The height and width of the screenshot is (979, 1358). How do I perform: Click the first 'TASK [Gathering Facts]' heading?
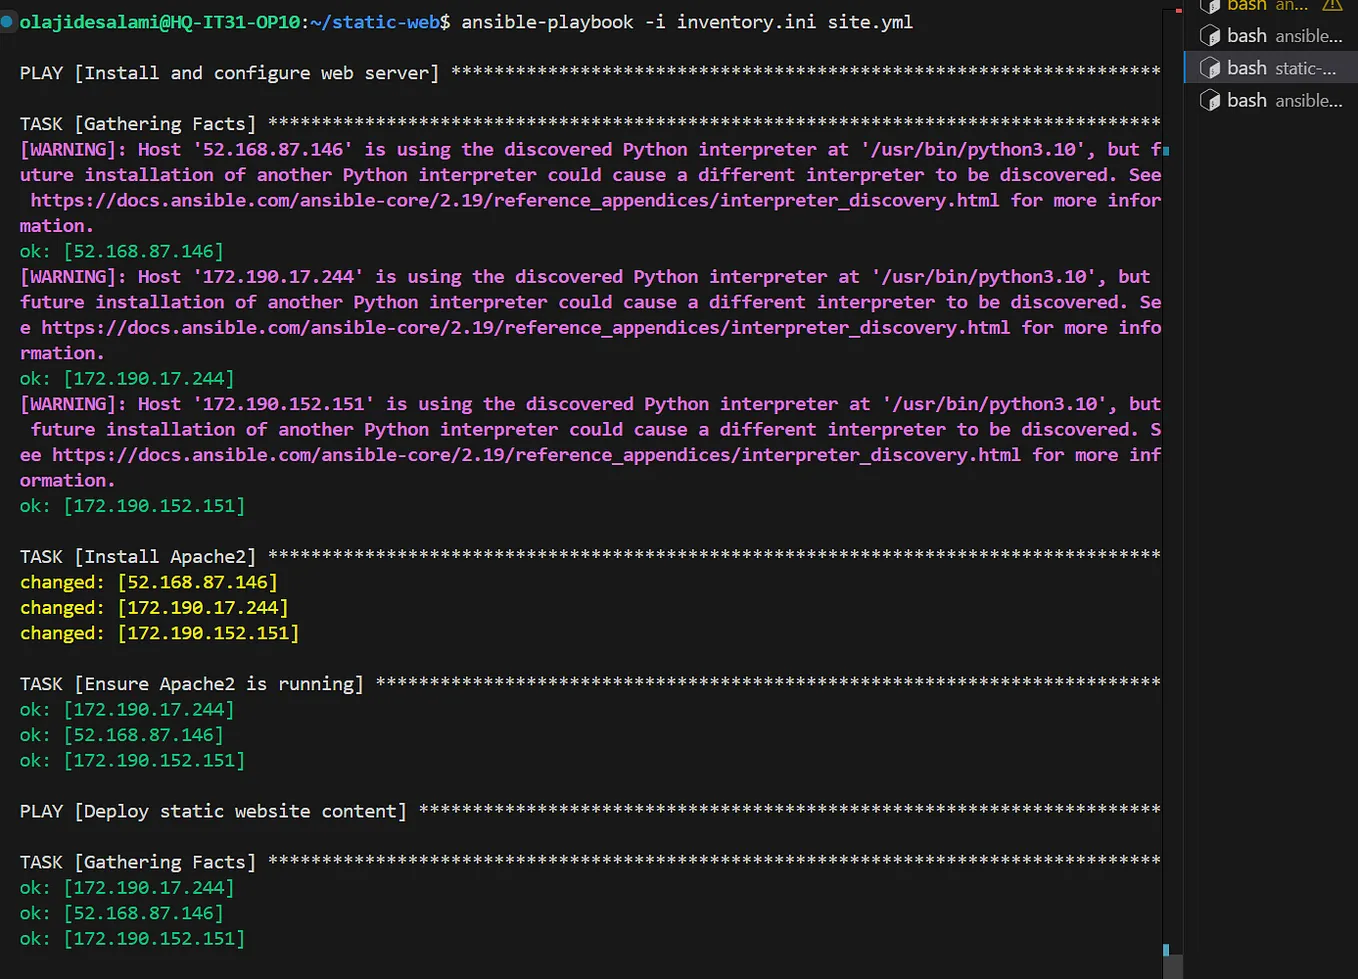coord(138,124)
